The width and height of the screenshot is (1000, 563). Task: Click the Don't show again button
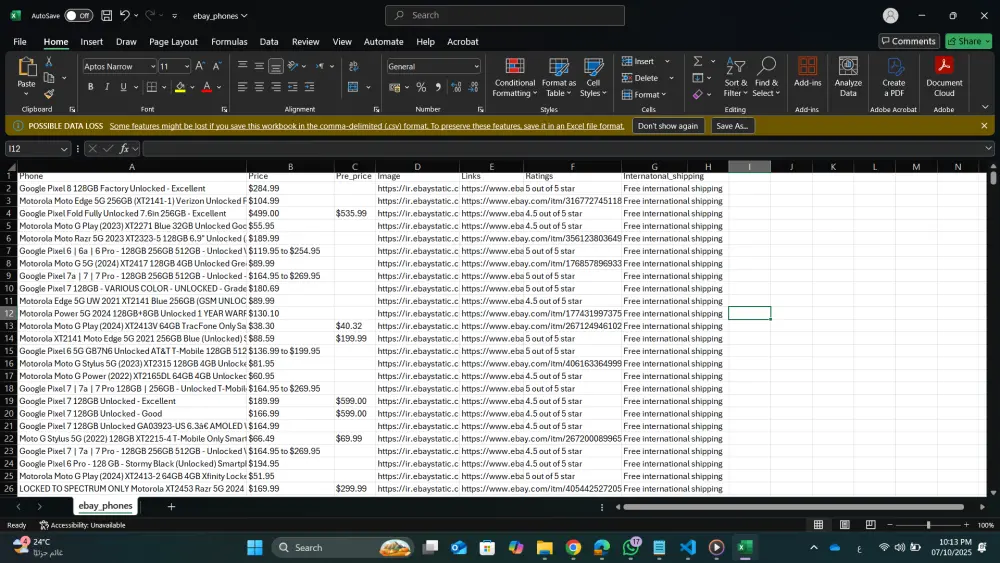click(668, 126)
